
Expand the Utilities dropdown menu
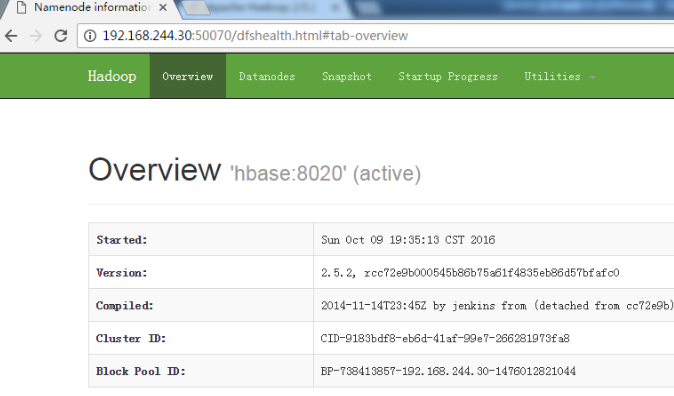coord(559,76)
